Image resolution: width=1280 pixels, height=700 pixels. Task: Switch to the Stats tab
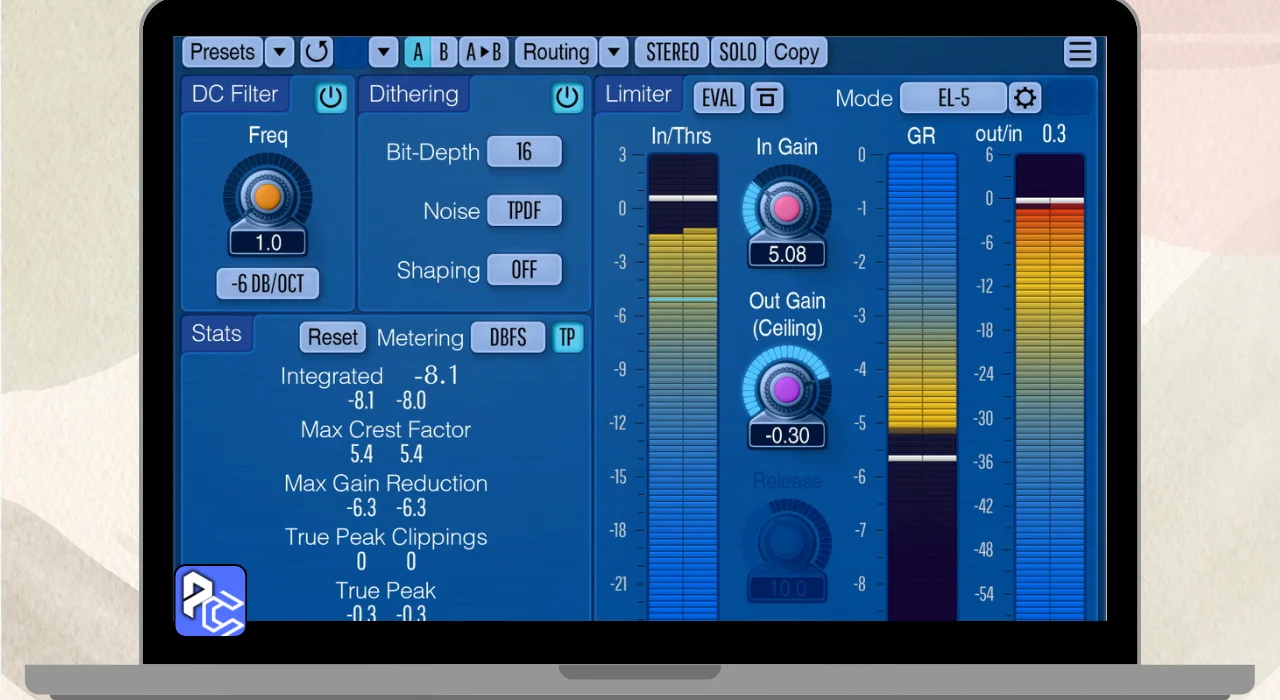pos(217,334)
